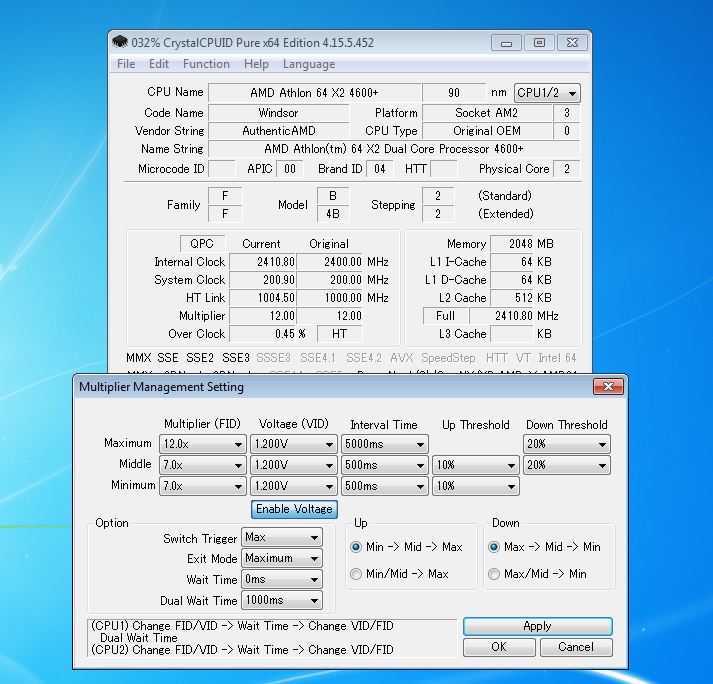Open the File menu
Screen dimensions: 713x684
pos(126,64)
